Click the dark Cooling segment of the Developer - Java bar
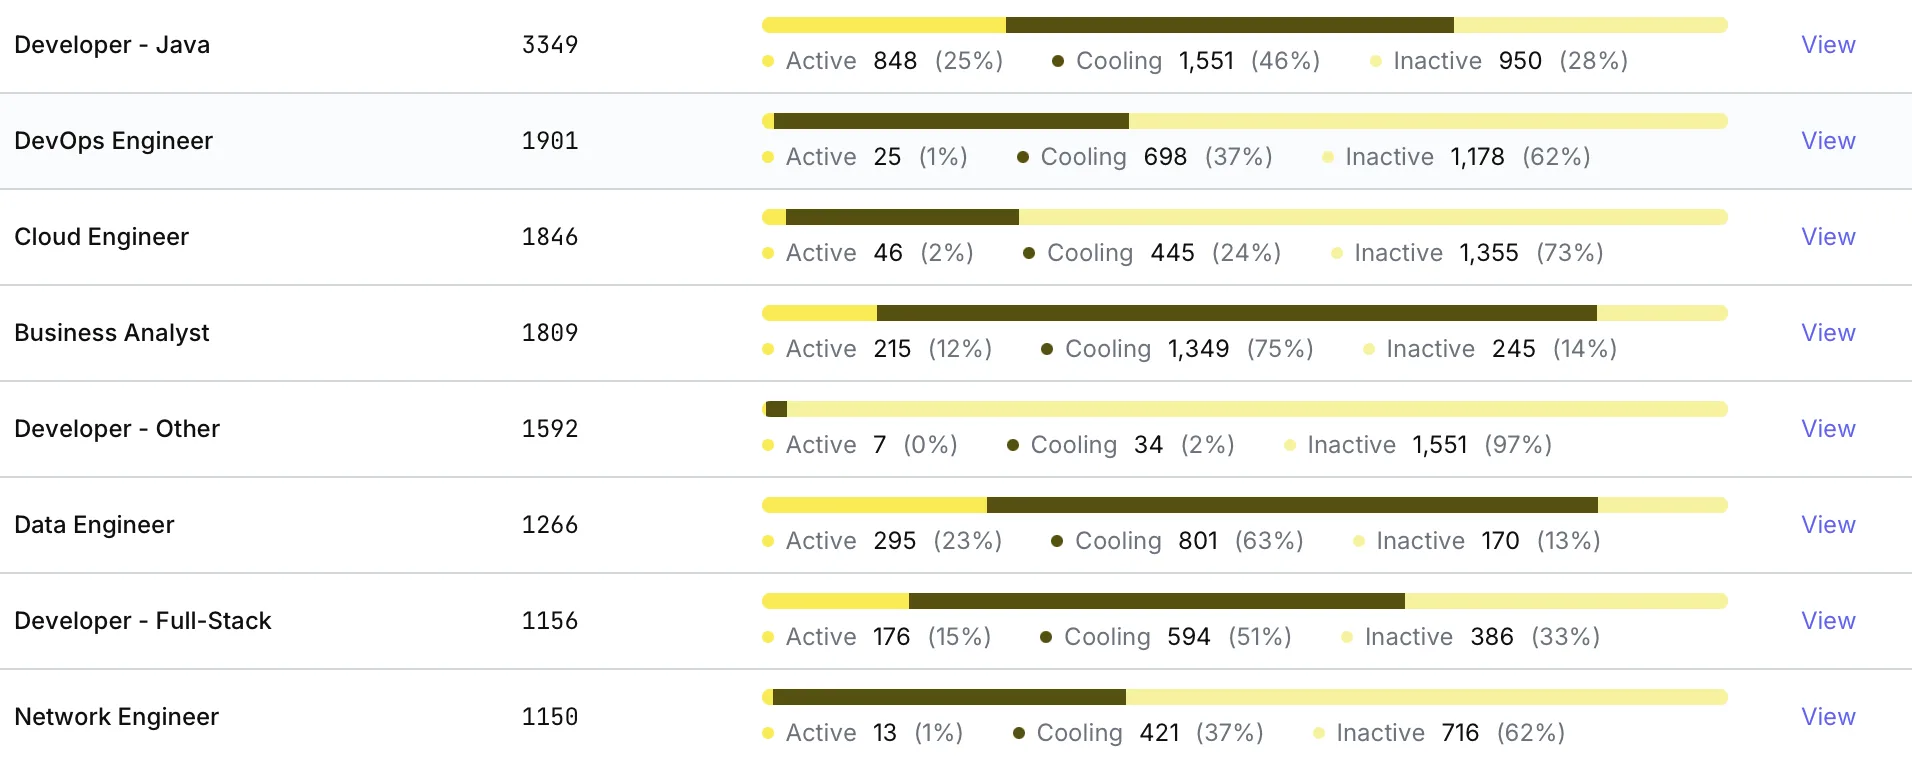 tap(1229, 25)
